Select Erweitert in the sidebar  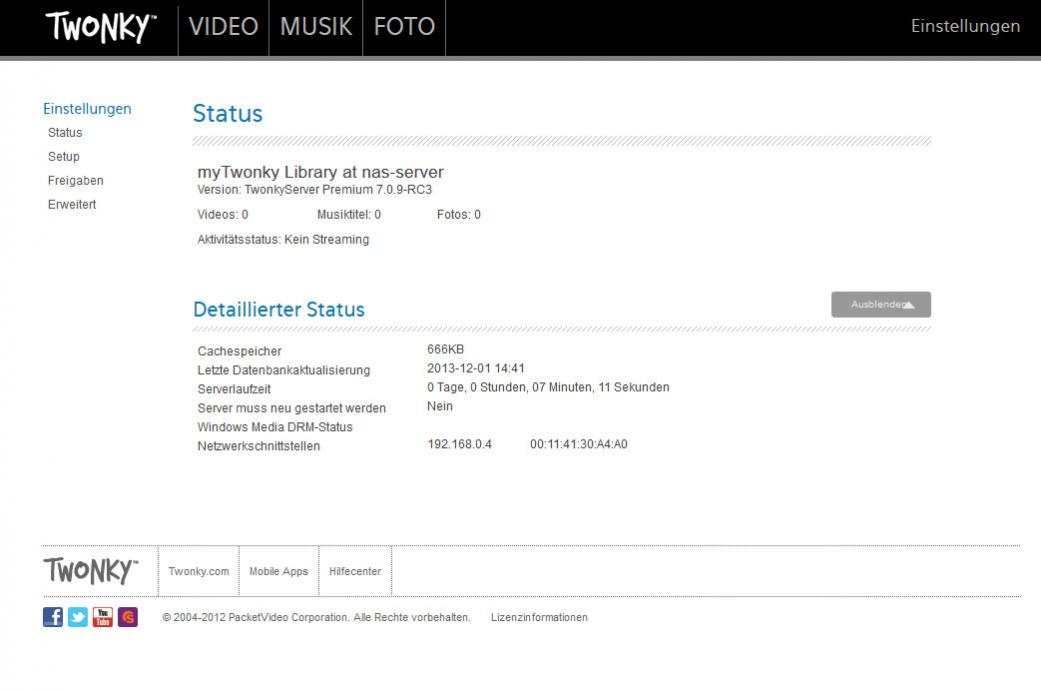tap(72, 205)
